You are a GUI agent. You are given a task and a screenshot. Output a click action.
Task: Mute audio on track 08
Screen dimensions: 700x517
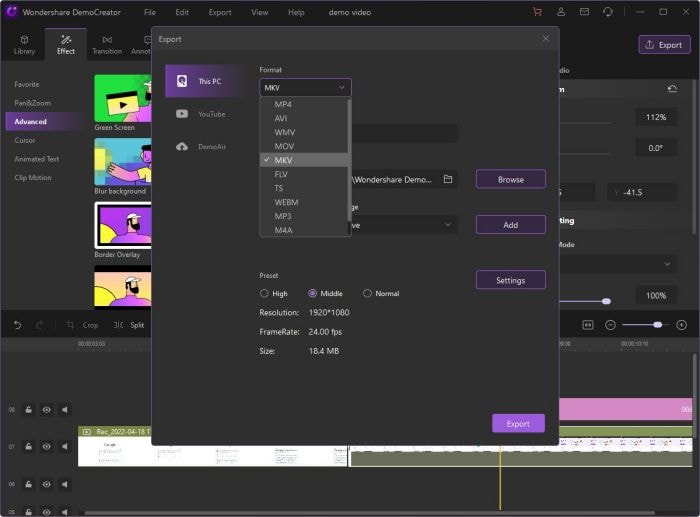click(65, 409)
